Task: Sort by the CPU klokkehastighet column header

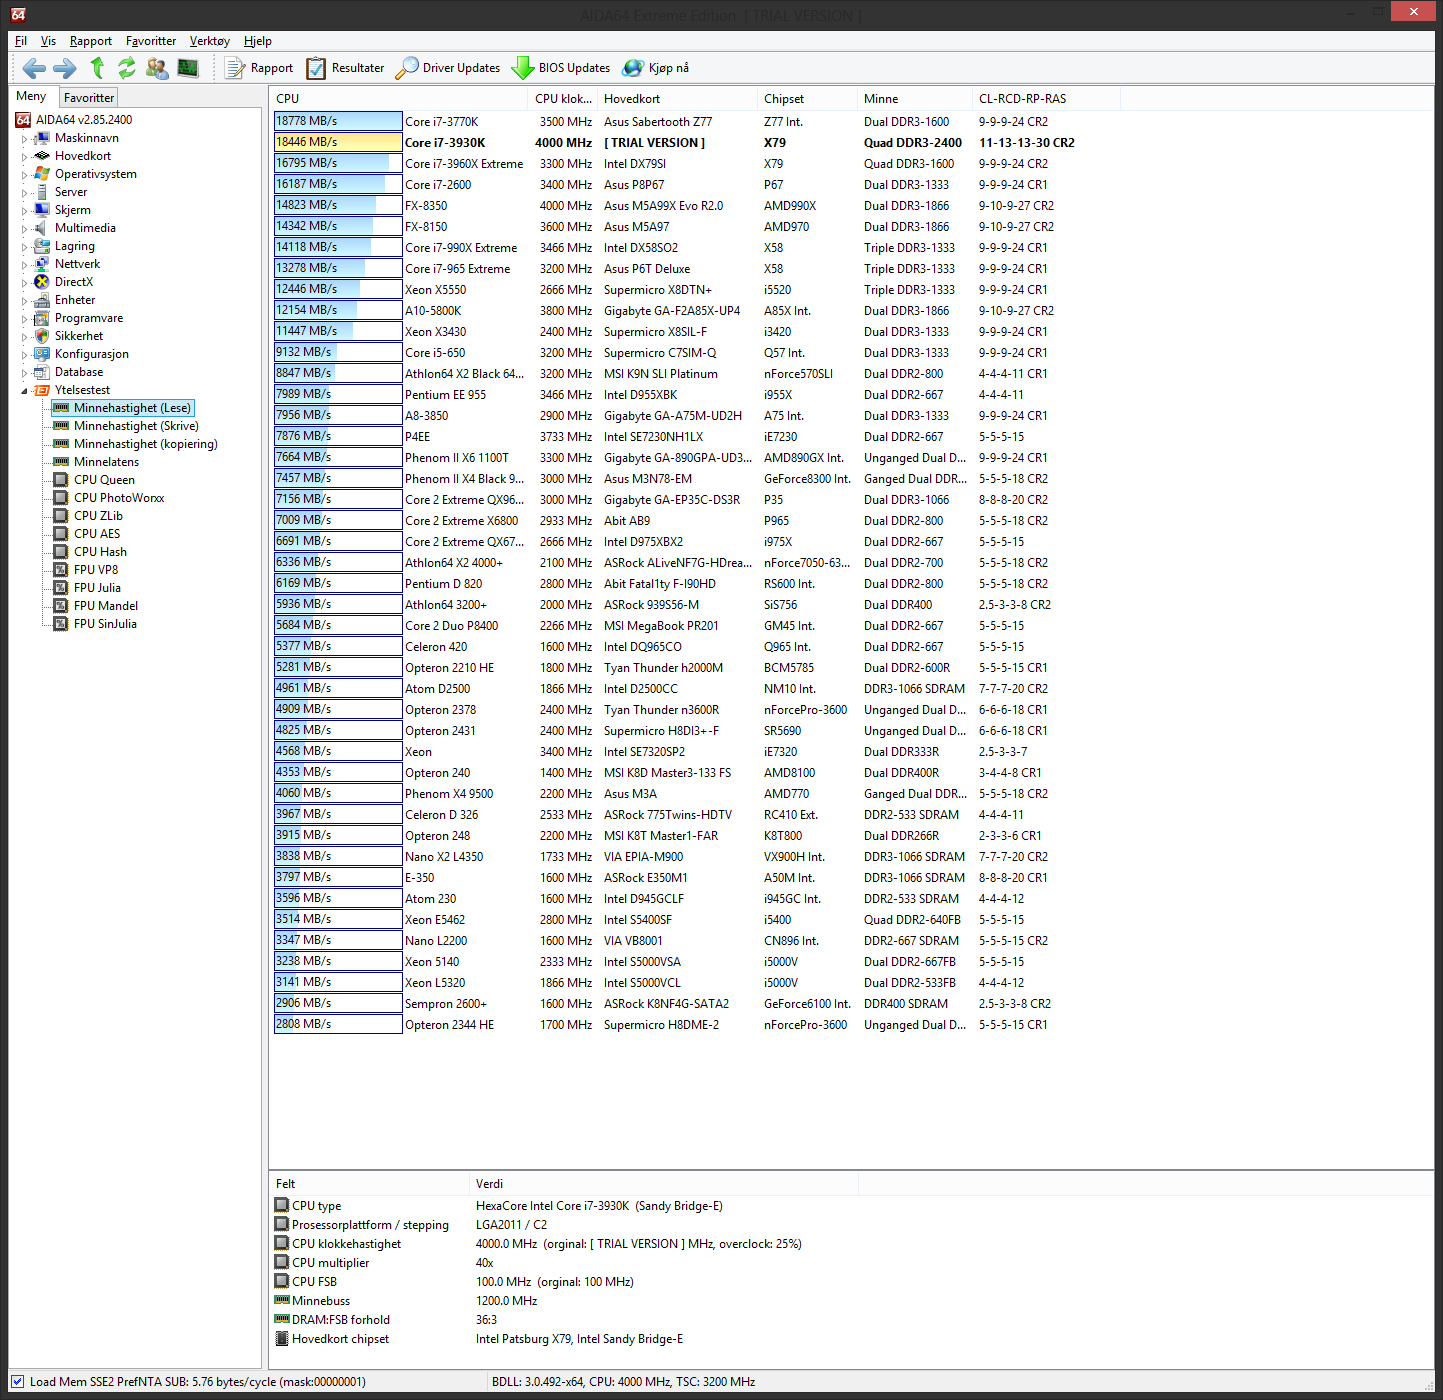Action: [x=562, y=99]
